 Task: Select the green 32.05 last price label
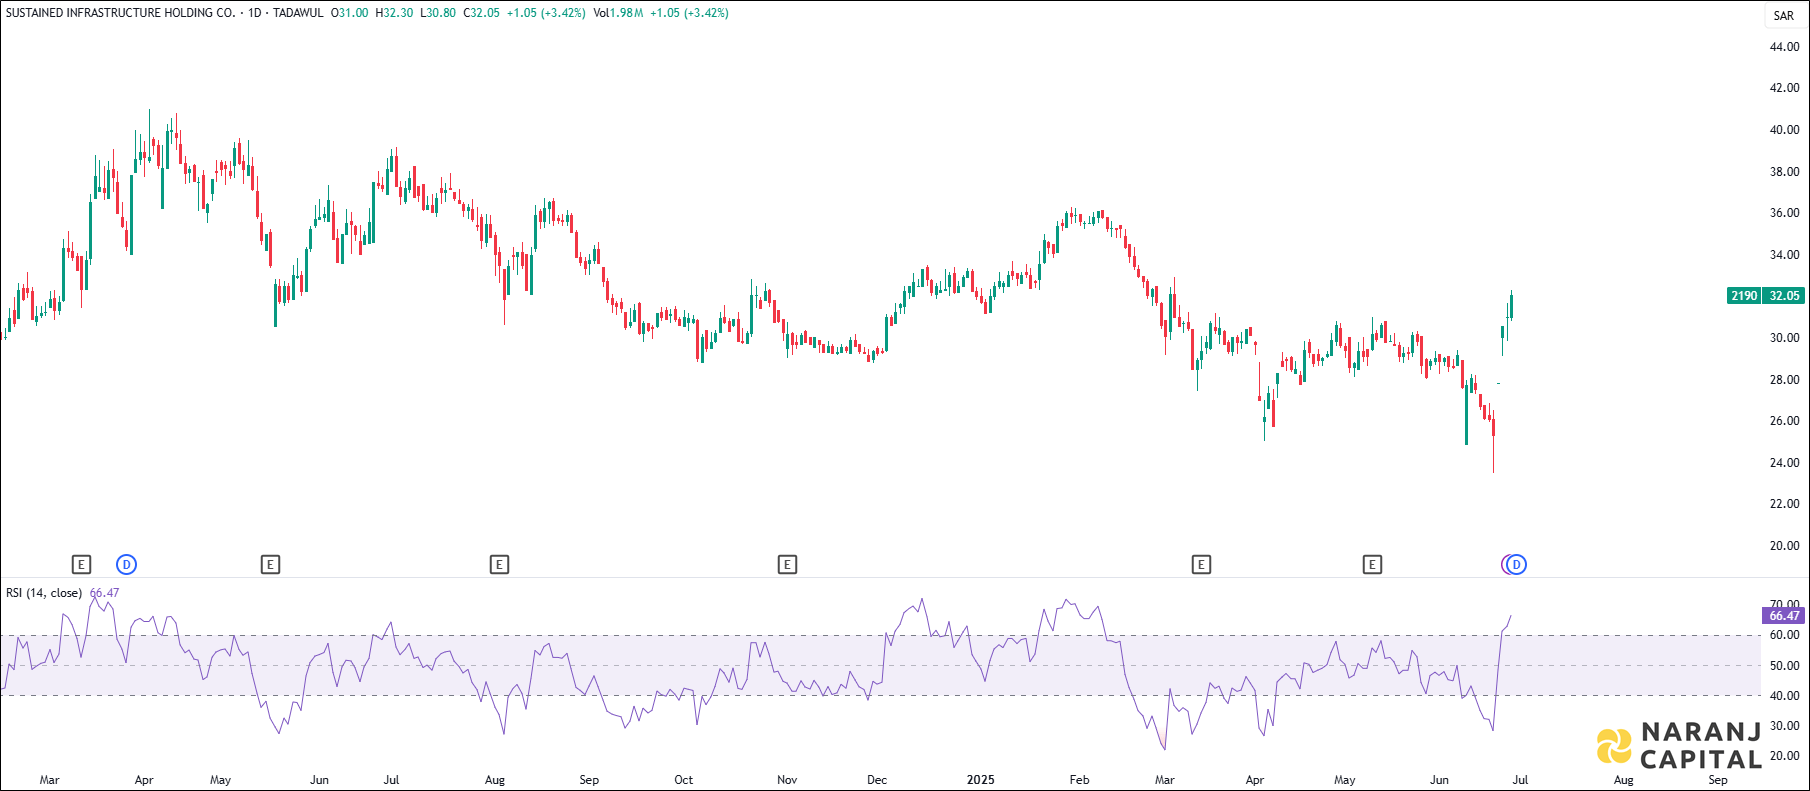[1784, 296]
